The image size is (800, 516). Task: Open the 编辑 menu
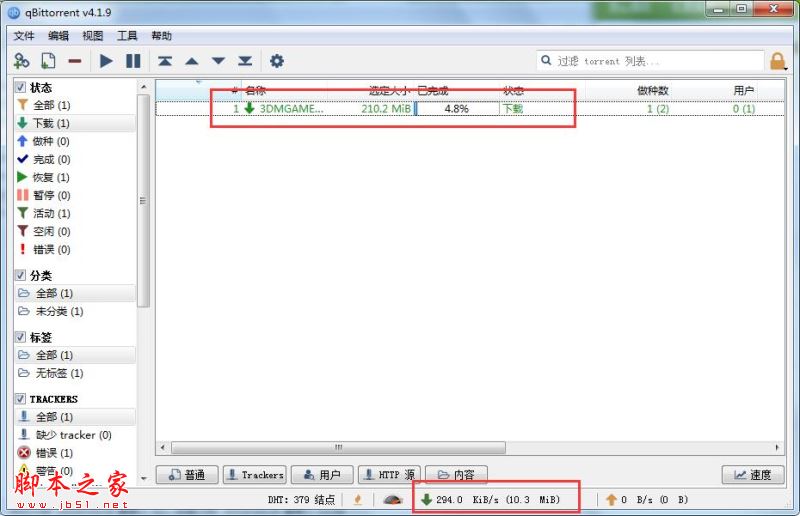coord(58,36)
